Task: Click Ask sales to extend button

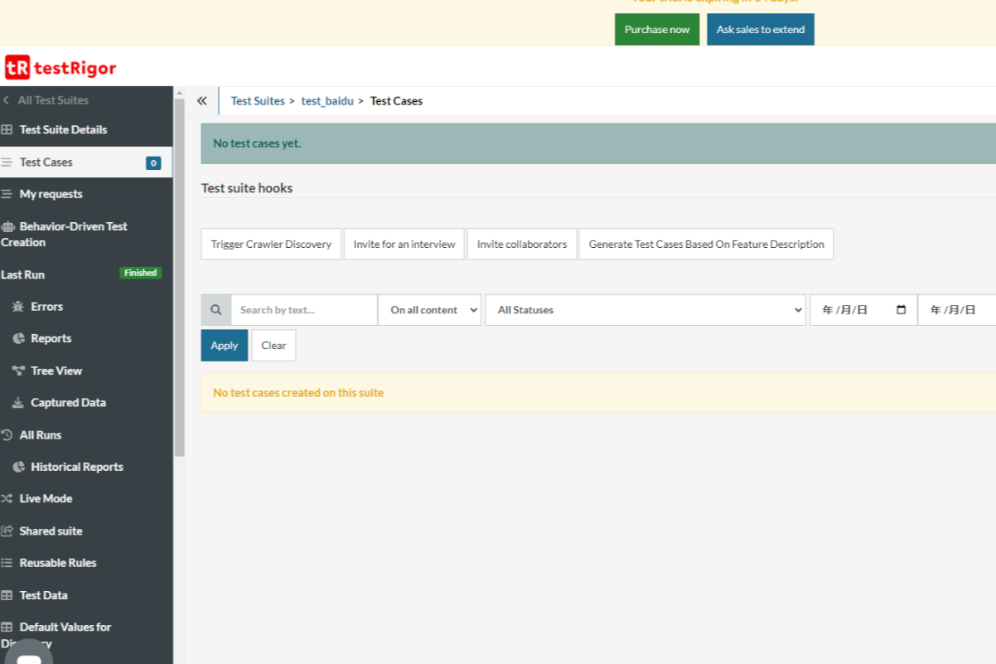Action: pyautogui.click(x=760, y=29)
